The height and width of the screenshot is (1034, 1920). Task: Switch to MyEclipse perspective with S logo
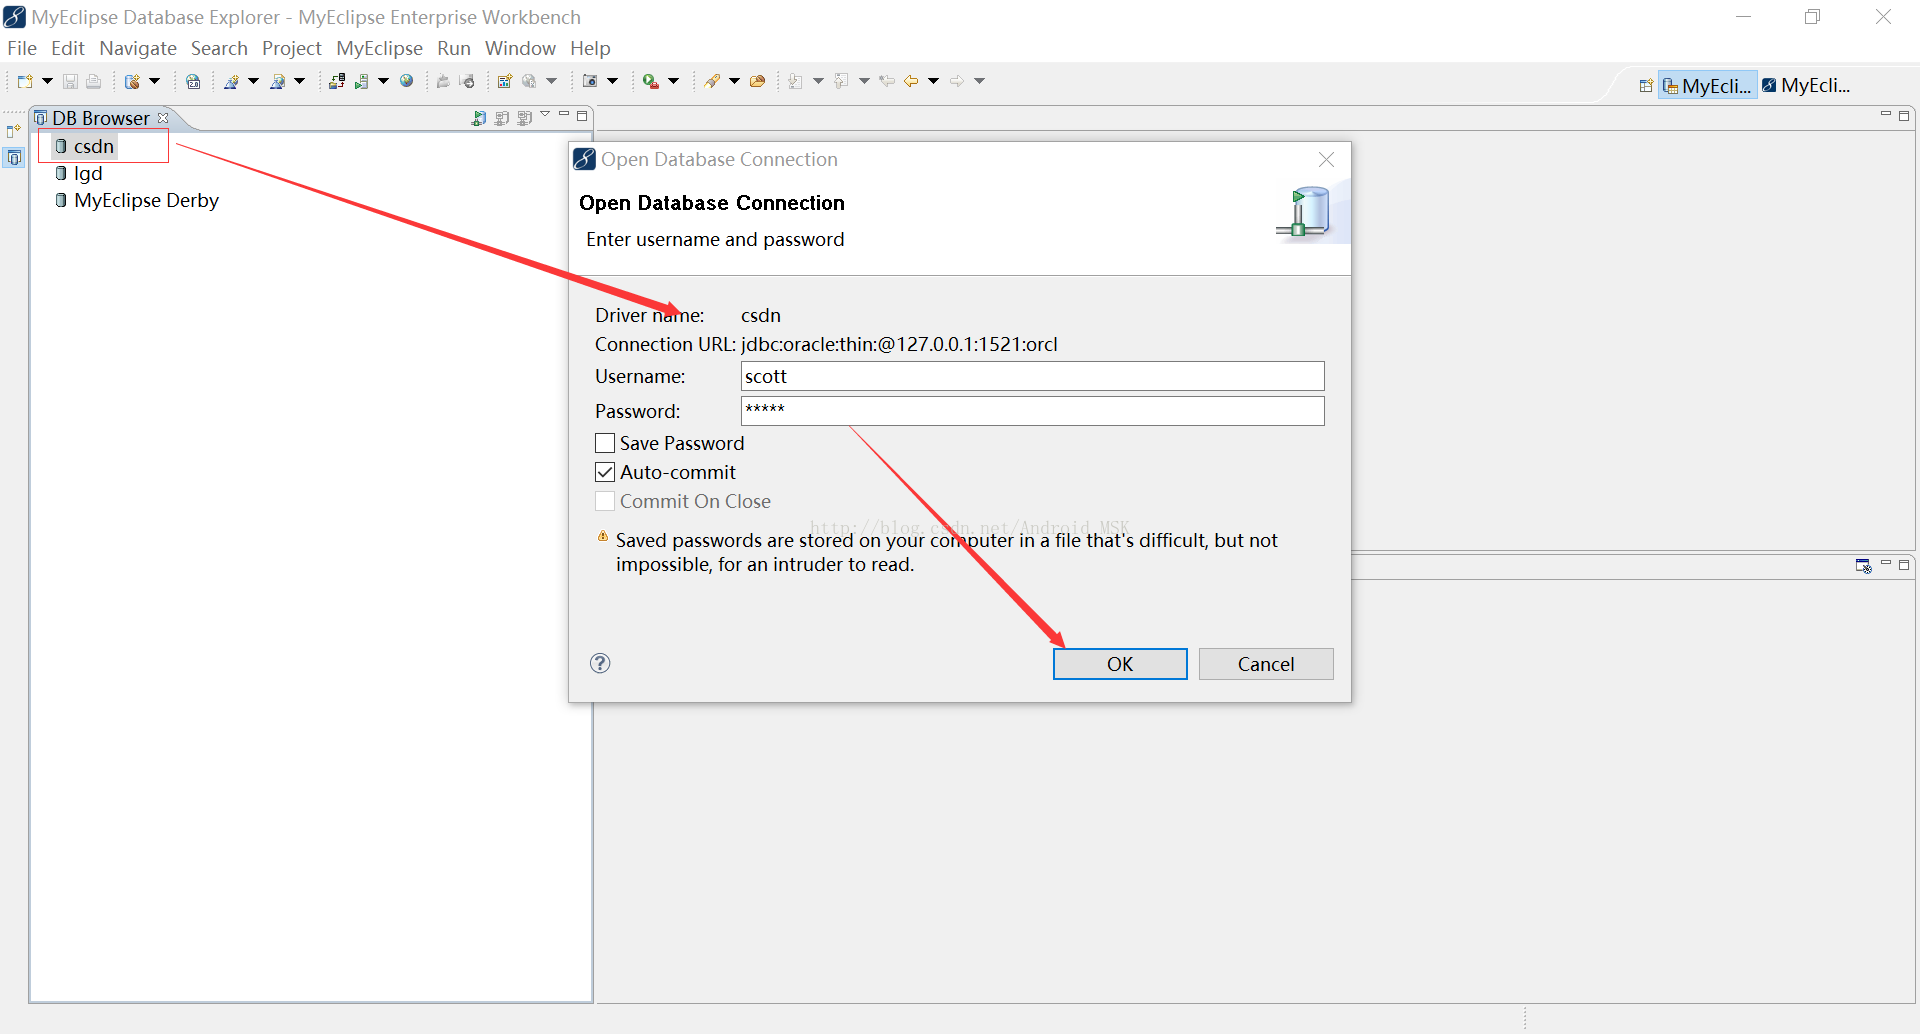point(1807,86)
